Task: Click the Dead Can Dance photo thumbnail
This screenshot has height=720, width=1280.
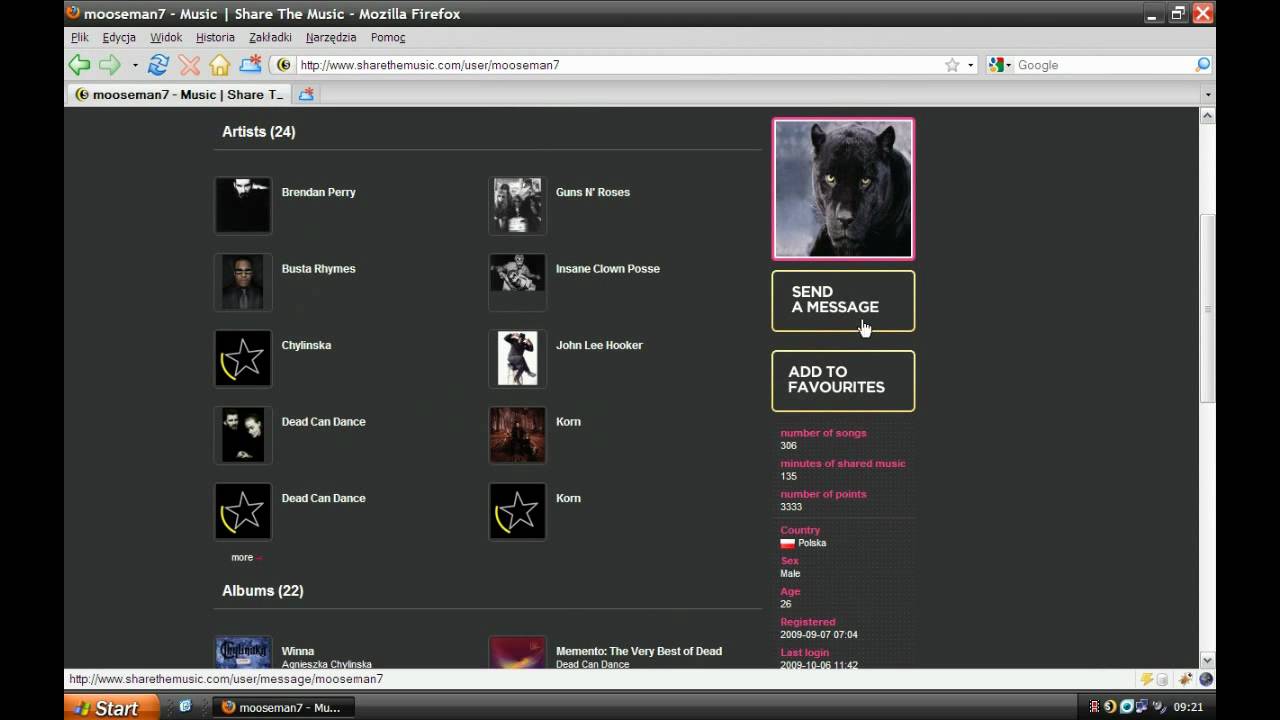Action: (x=243, y=435)
